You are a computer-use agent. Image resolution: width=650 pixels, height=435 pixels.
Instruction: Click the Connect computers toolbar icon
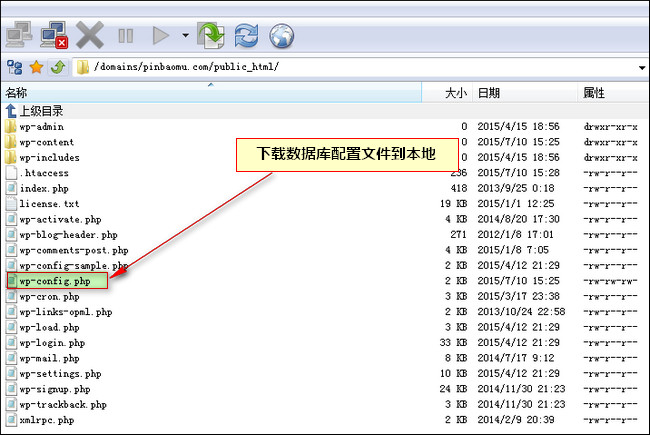pyautogui.click(x=19, y=35)
